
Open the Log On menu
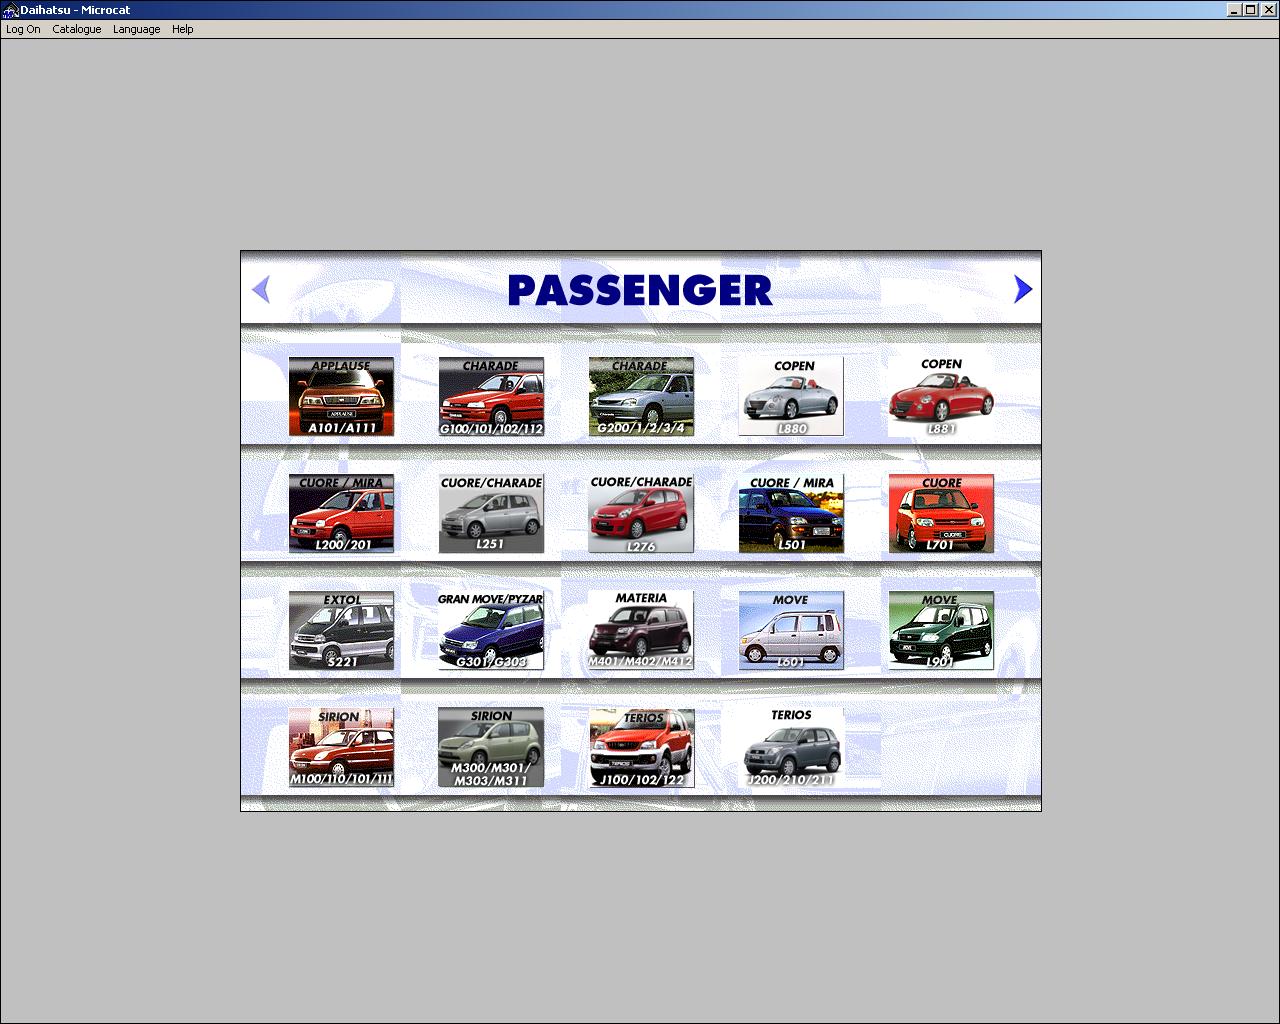click(21, 29)
